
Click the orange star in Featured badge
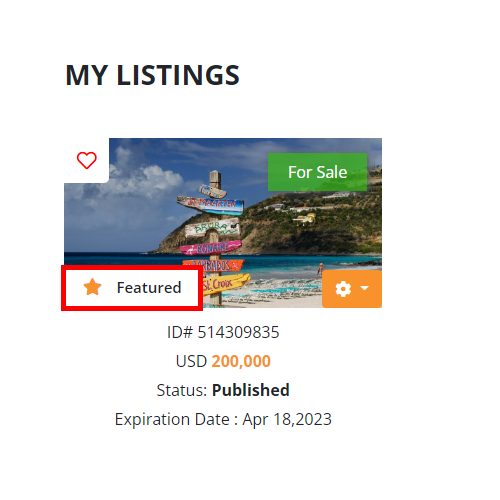coord(92,287)
